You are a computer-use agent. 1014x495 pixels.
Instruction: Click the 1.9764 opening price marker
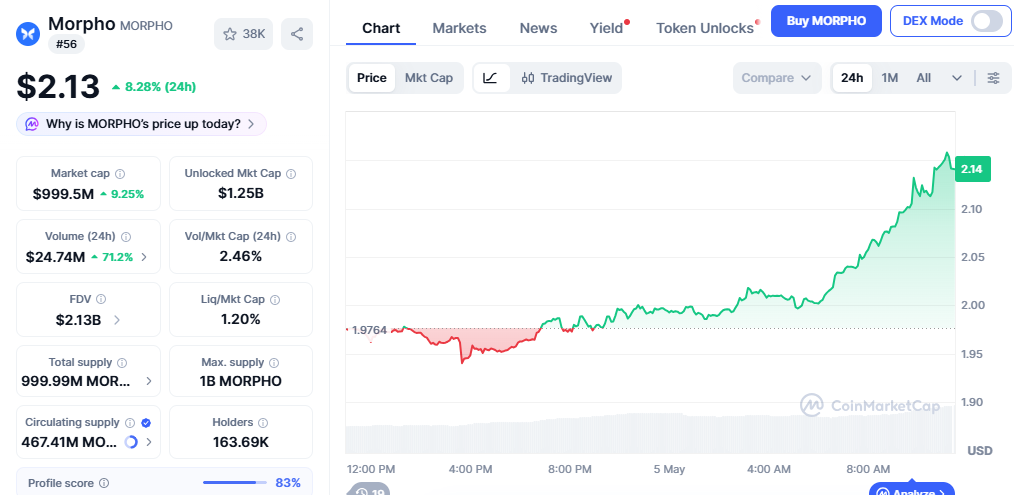[x=369, y=330]
